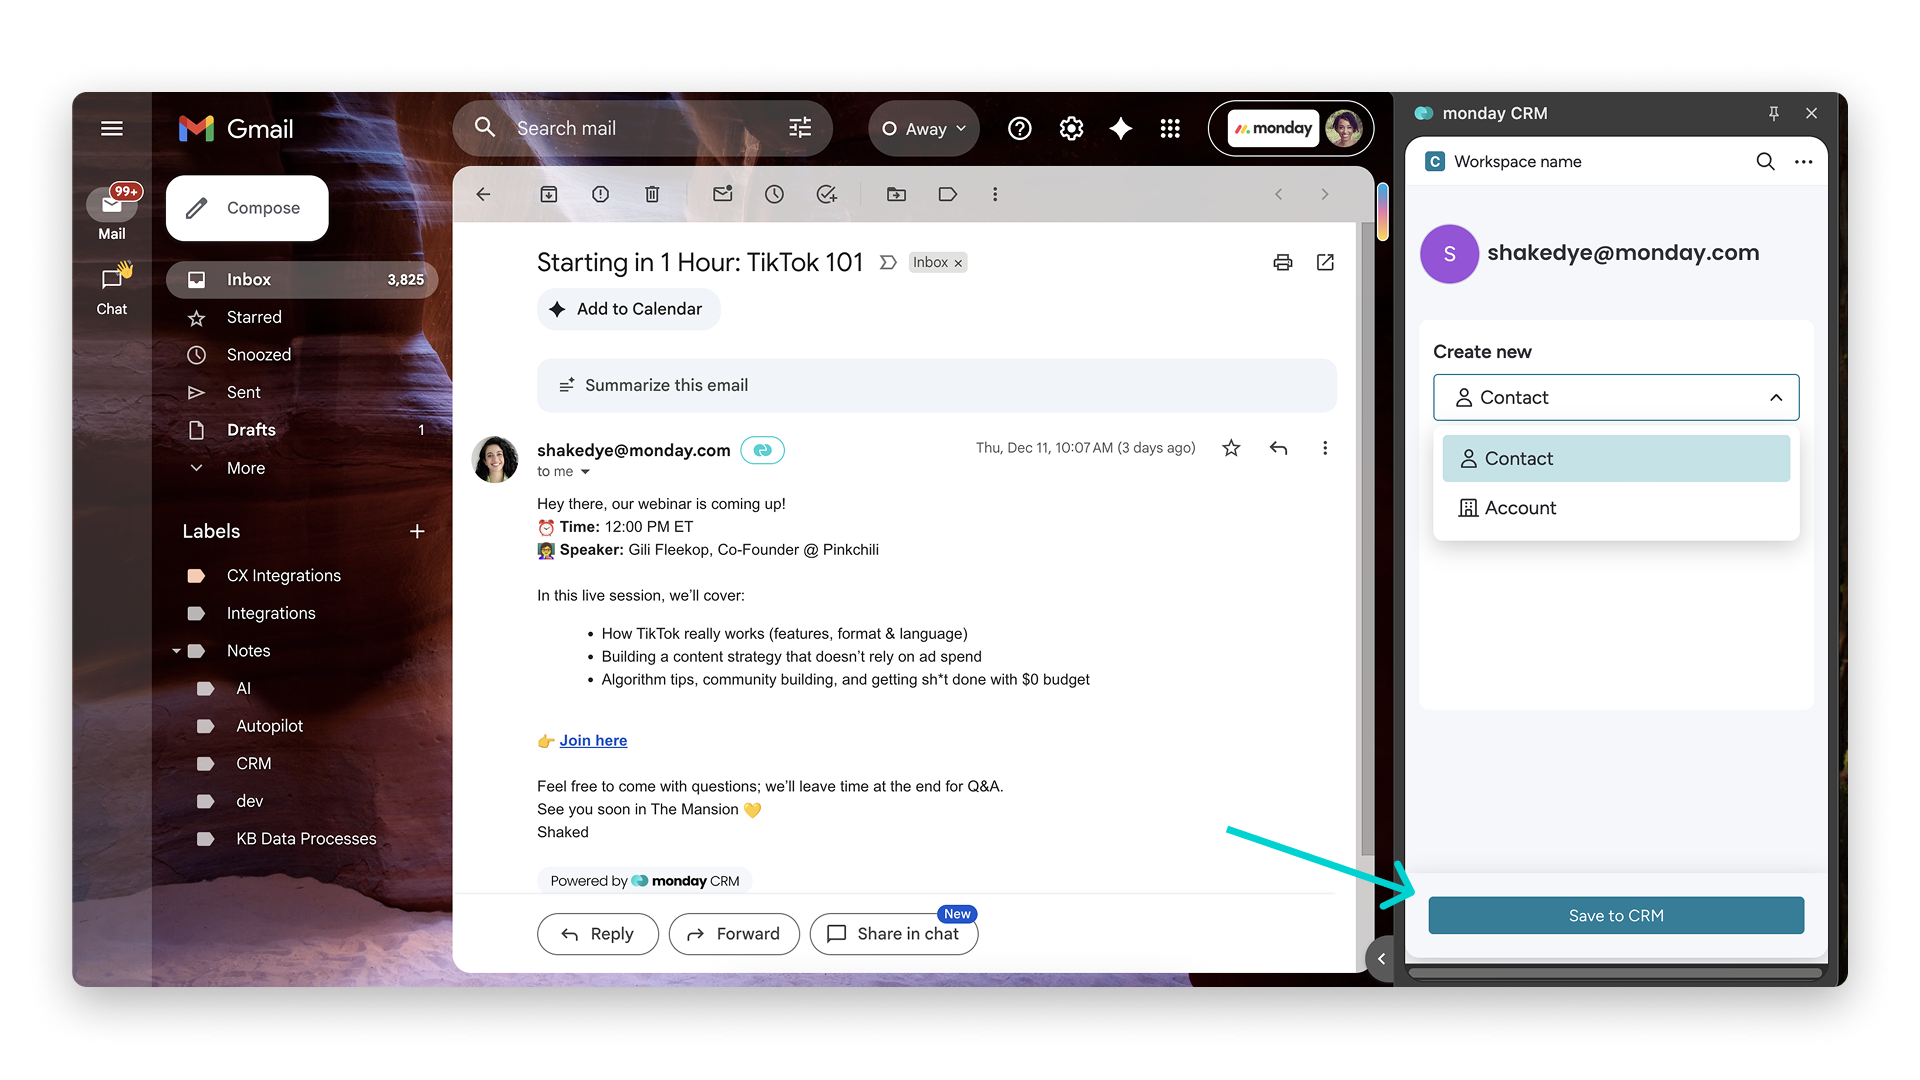
Task: Create a new label with plus icon
Action: 417,531
